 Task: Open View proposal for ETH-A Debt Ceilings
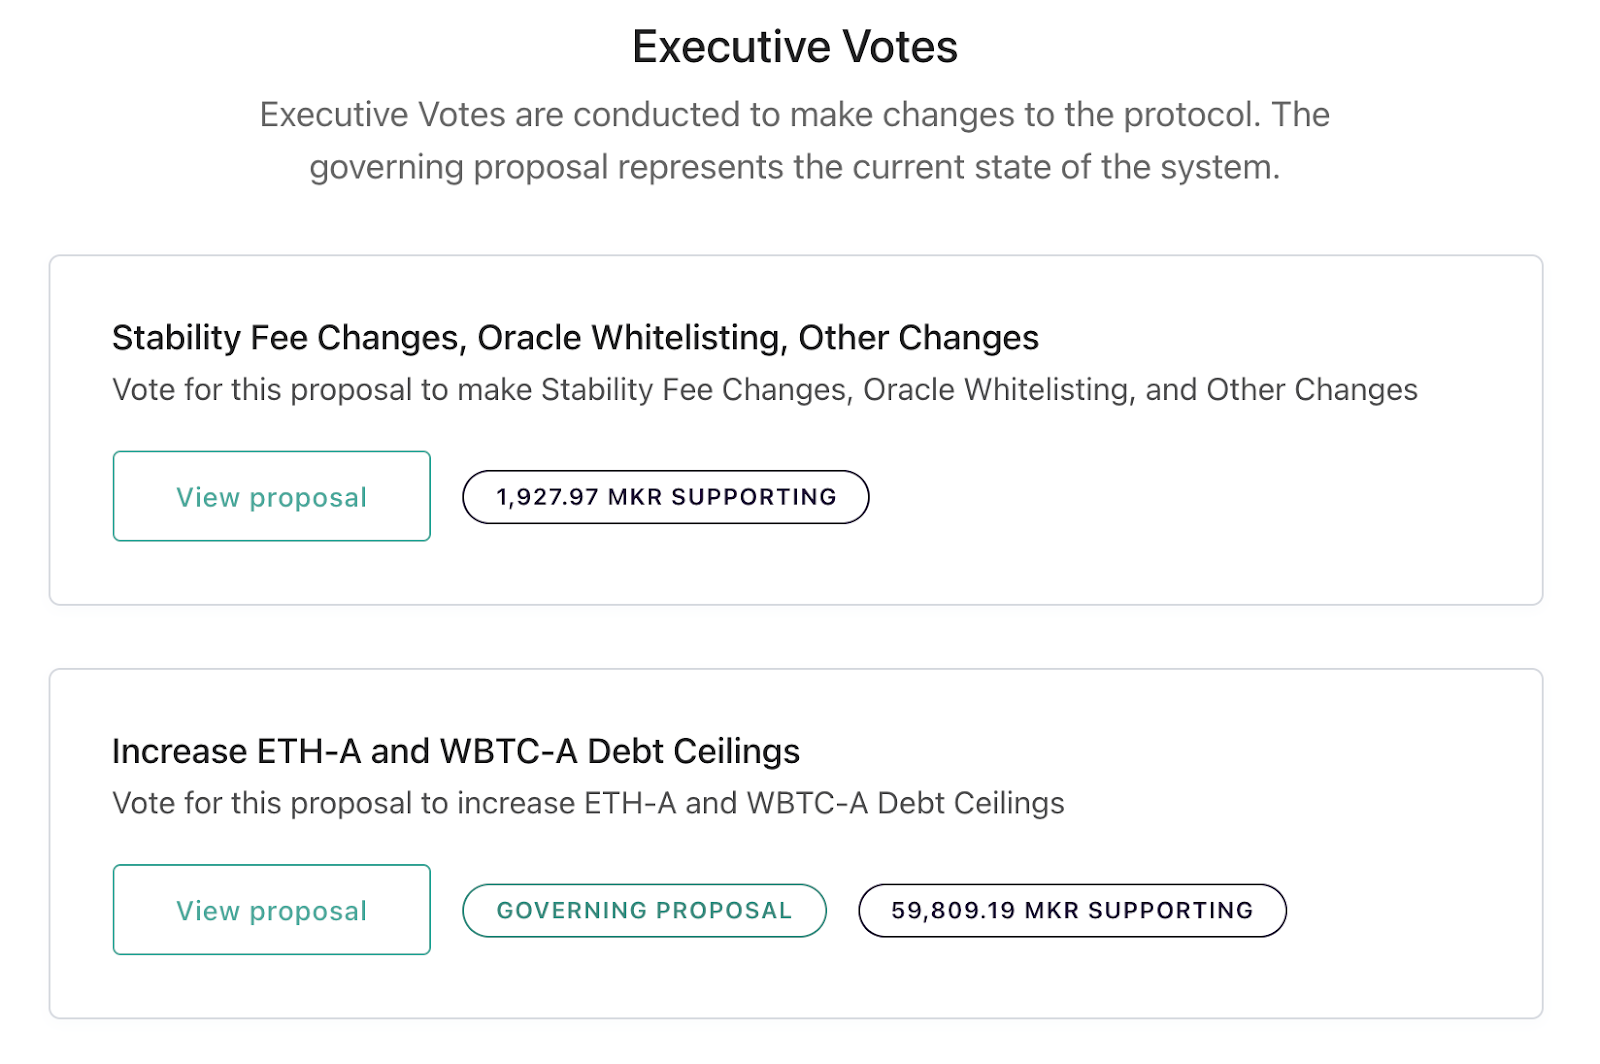pyautogui.click(x=271, y=910)
